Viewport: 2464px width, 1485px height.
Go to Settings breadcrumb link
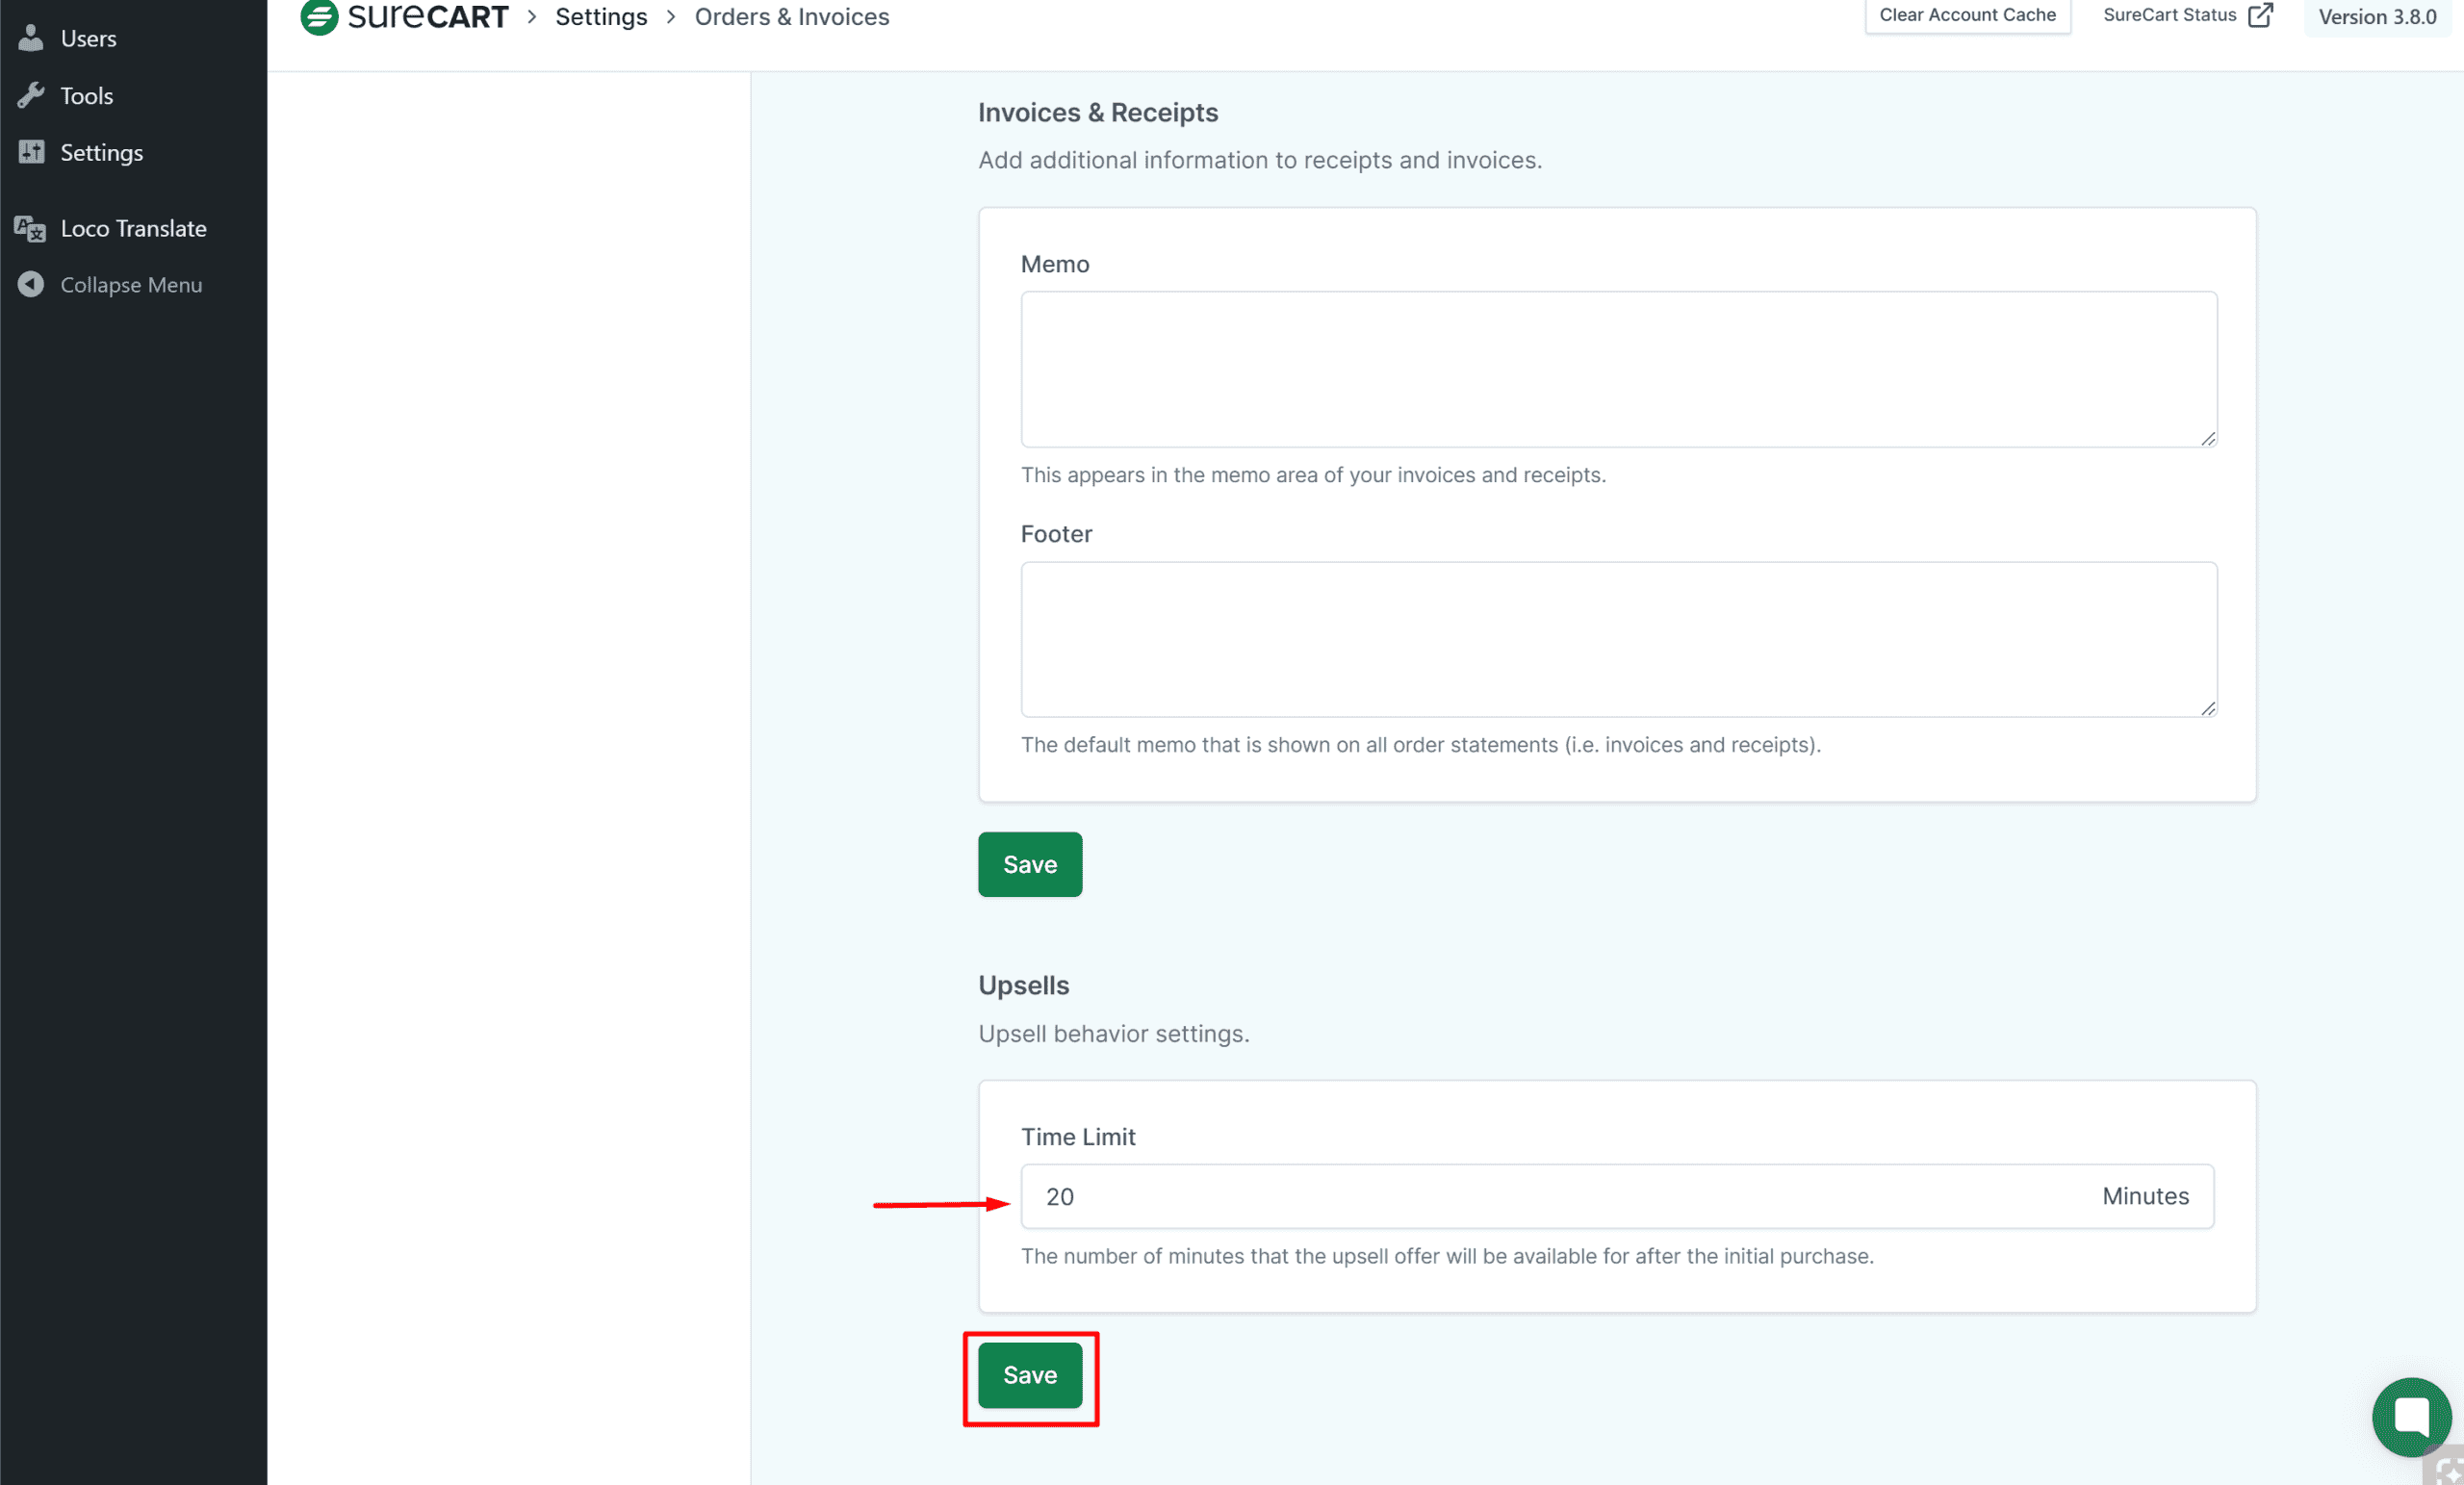601,17
